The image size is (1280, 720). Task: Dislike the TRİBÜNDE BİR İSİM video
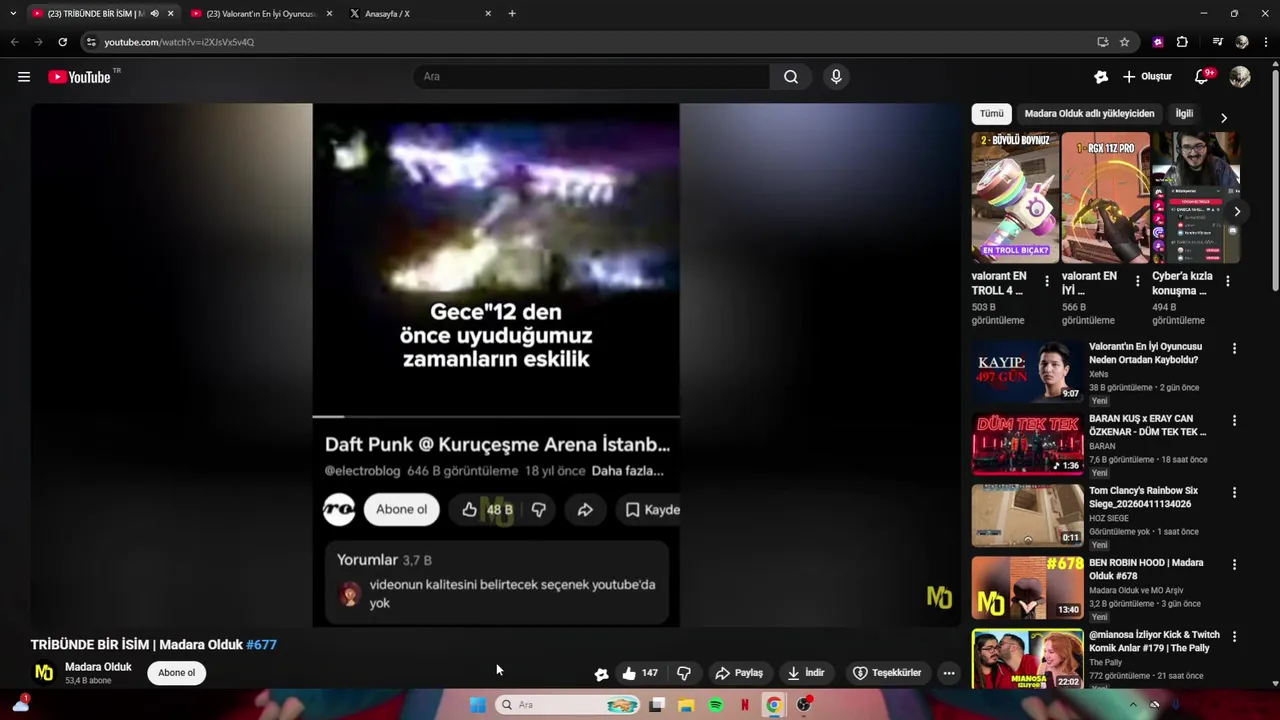[x=684, y=673]
